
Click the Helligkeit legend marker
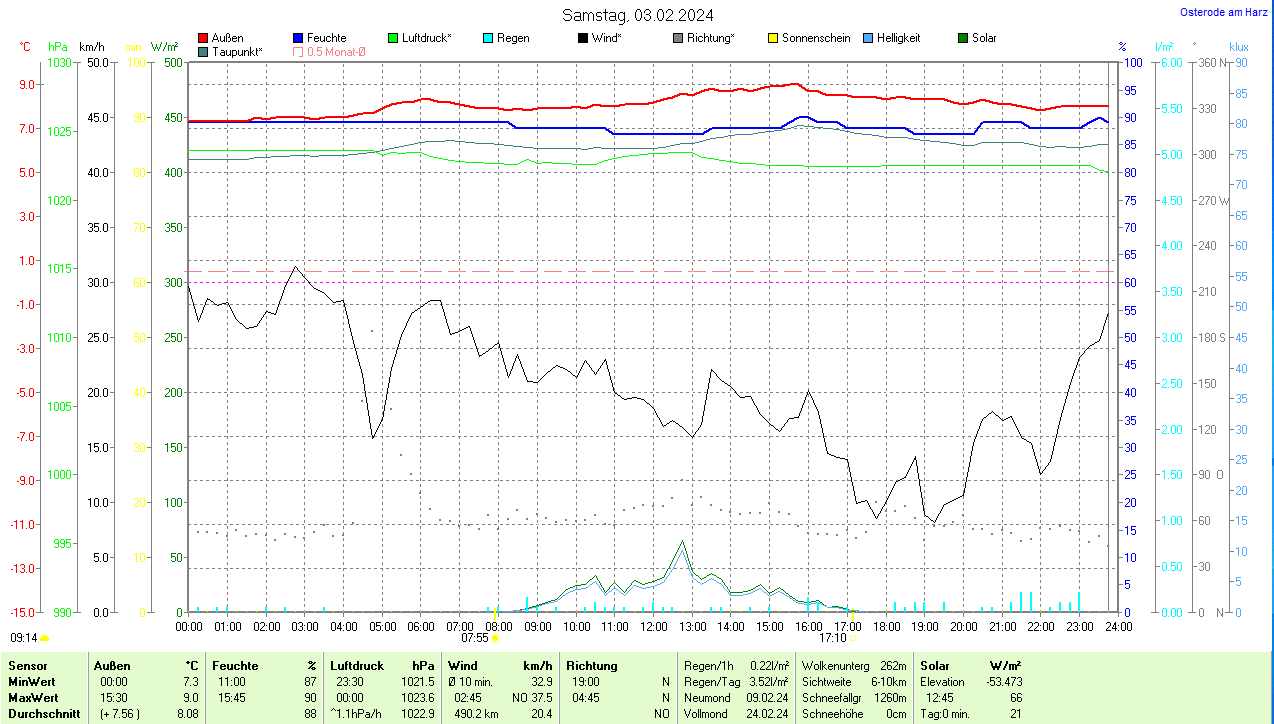pyautogui.click(x=869, y=38)
